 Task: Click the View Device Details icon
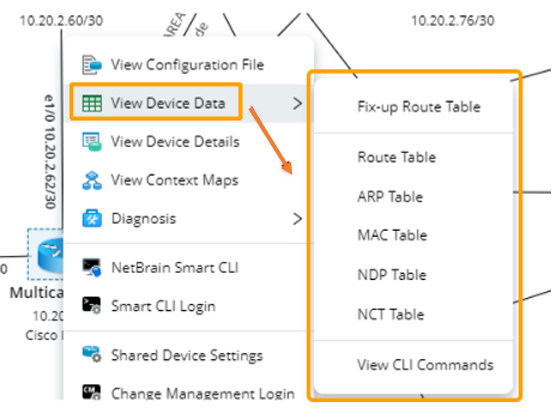coord(92,142)
